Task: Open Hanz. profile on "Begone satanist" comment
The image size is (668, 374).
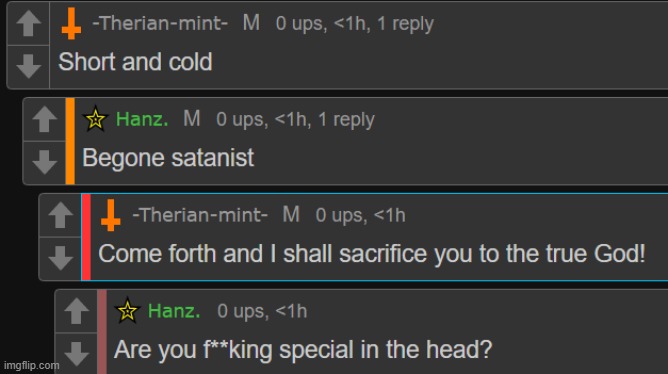Action: coord(142,119)
